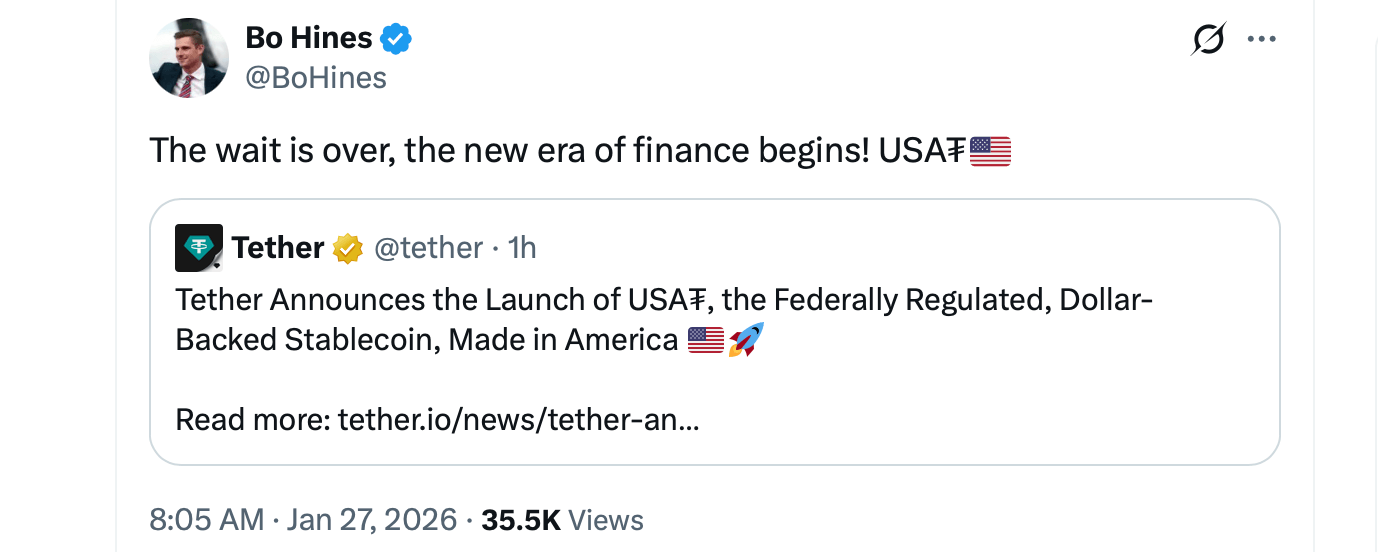Click Bo Hines blue verified badge
This screenshot has width=1378, height=552.
[396, 39]
